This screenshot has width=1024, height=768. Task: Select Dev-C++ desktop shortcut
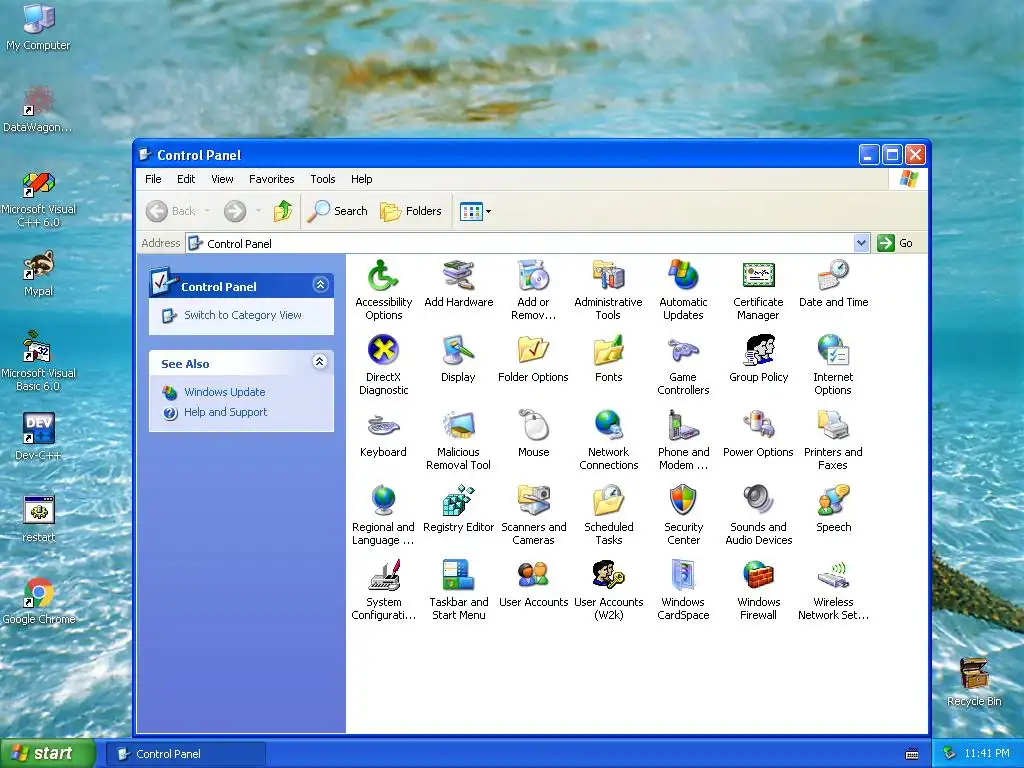pos(39,436)
